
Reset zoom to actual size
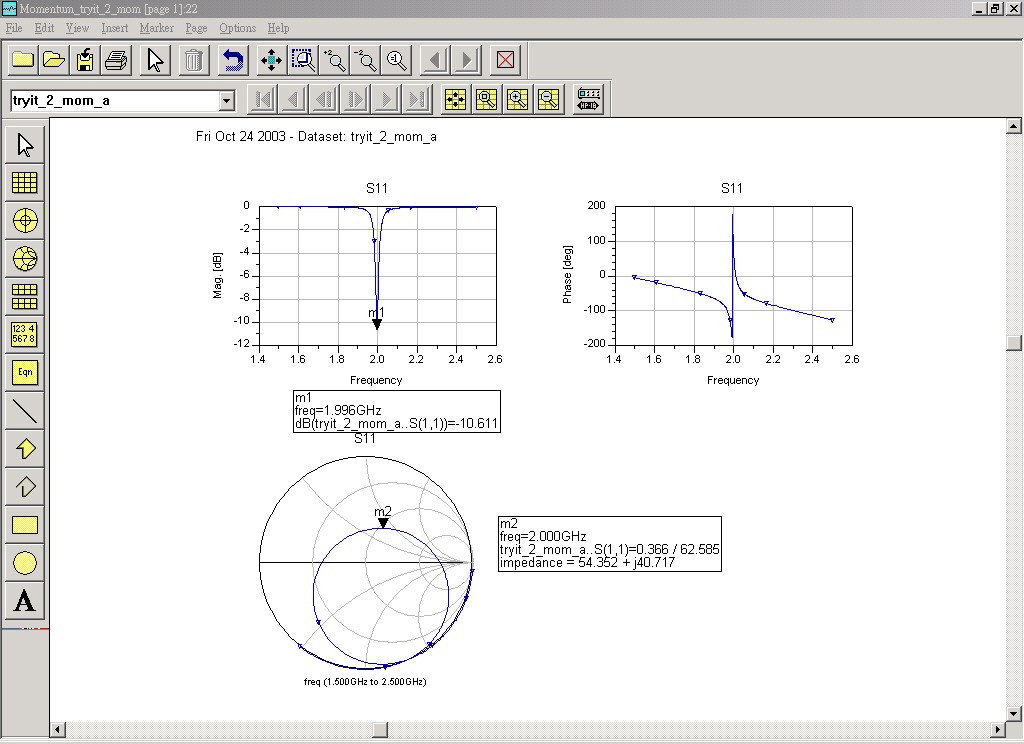pos(396,60)
